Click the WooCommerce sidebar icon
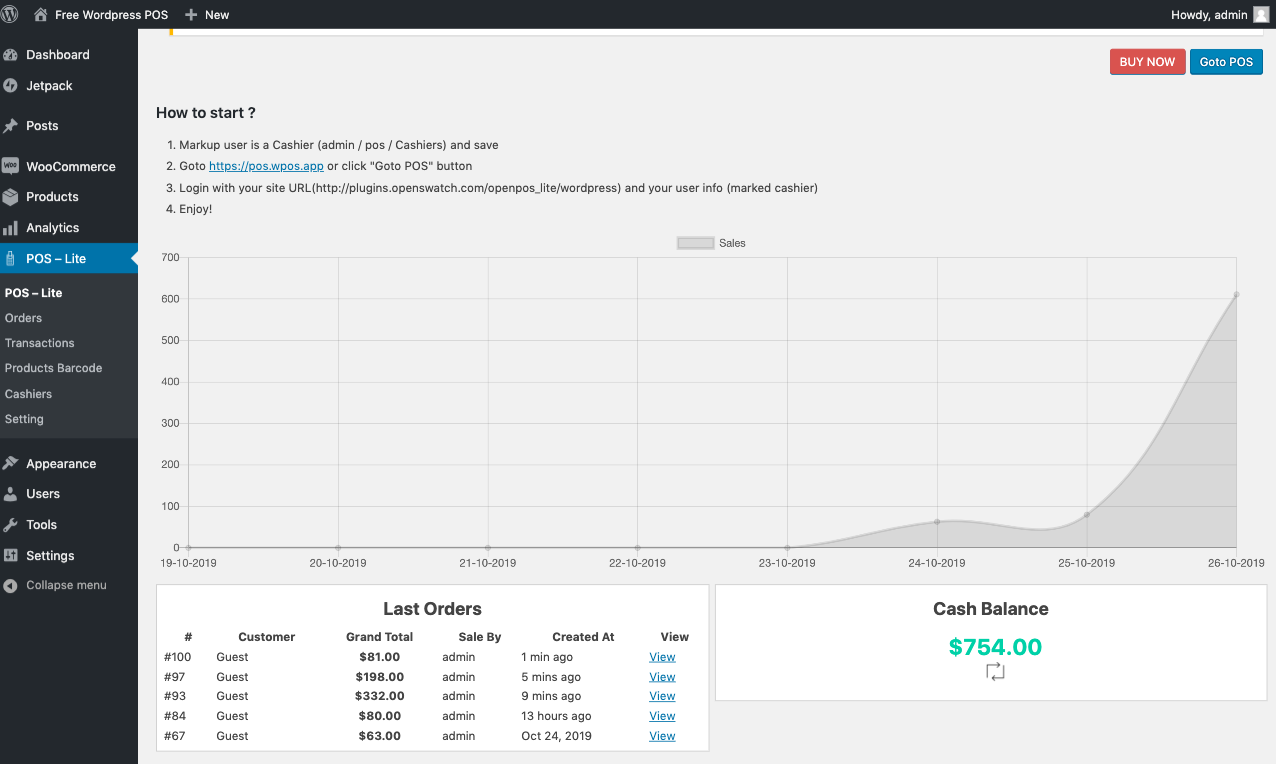The height and width of the screenshot is (764, 1276). (11, 167)
